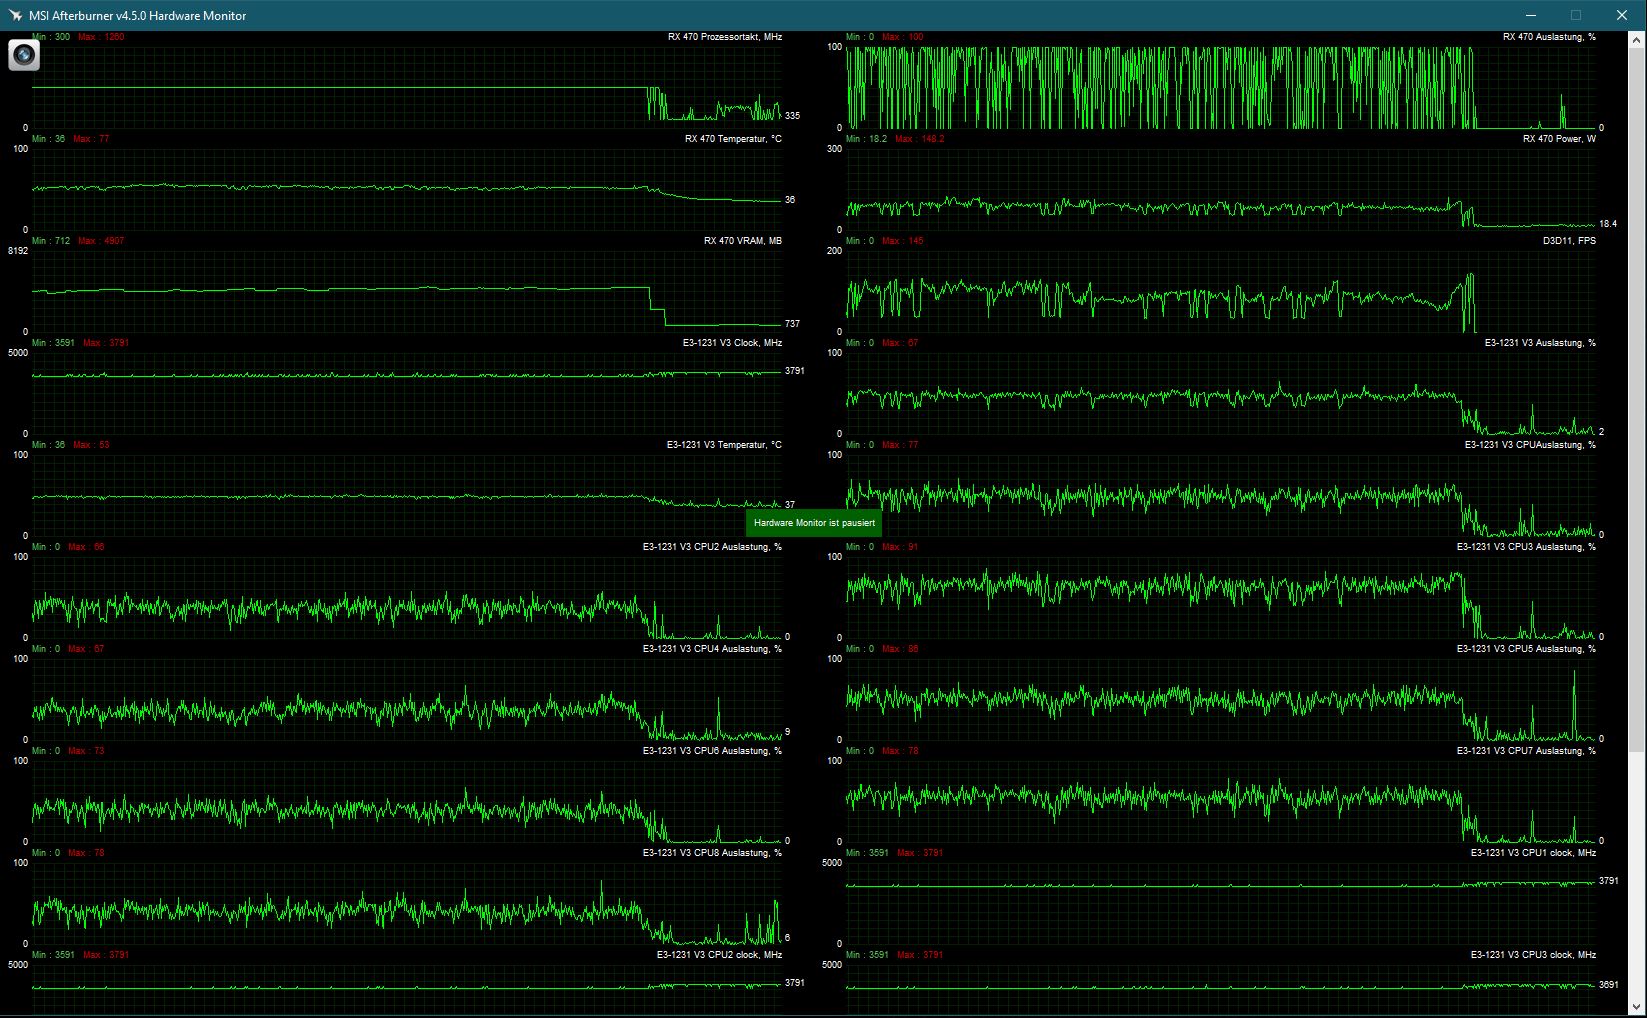
Task: Click the "E3-1231 V3 Temperatur, °C" label
Action: (724, 445)
